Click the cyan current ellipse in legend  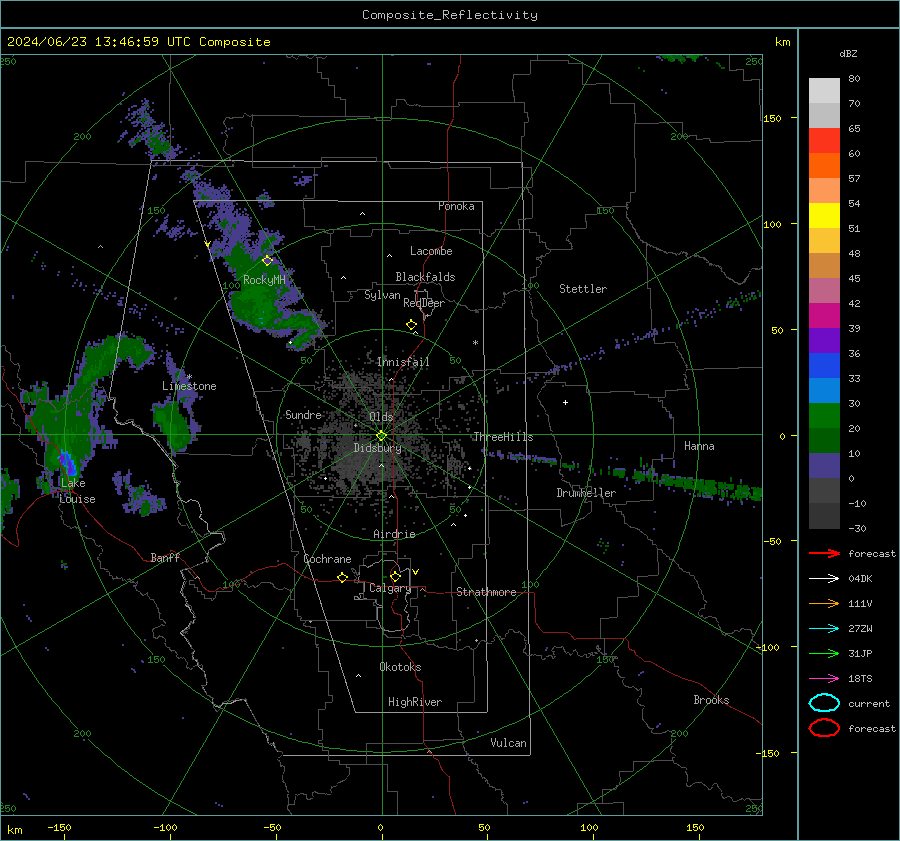pos(824,703)
